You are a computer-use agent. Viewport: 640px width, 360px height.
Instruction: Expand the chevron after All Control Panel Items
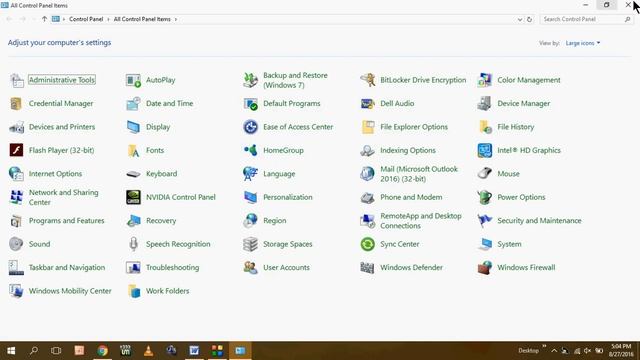click(176, 19)
